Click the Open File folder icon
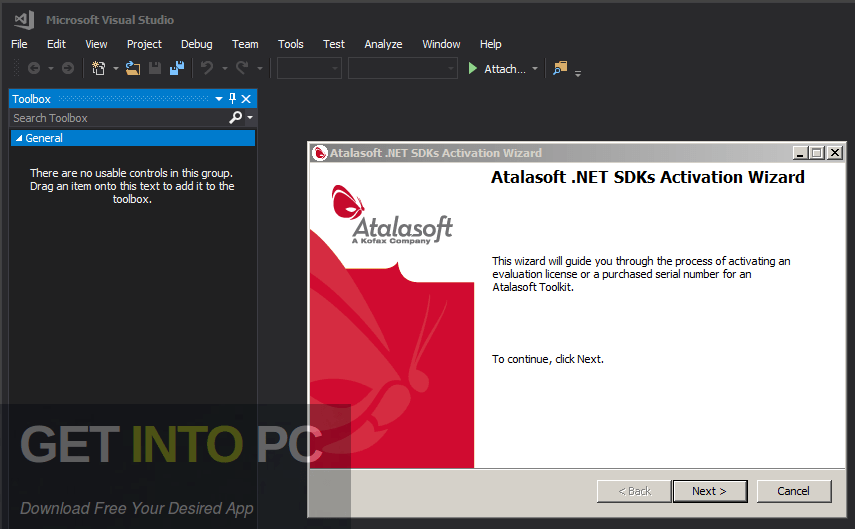 click(x=133, y=68)
